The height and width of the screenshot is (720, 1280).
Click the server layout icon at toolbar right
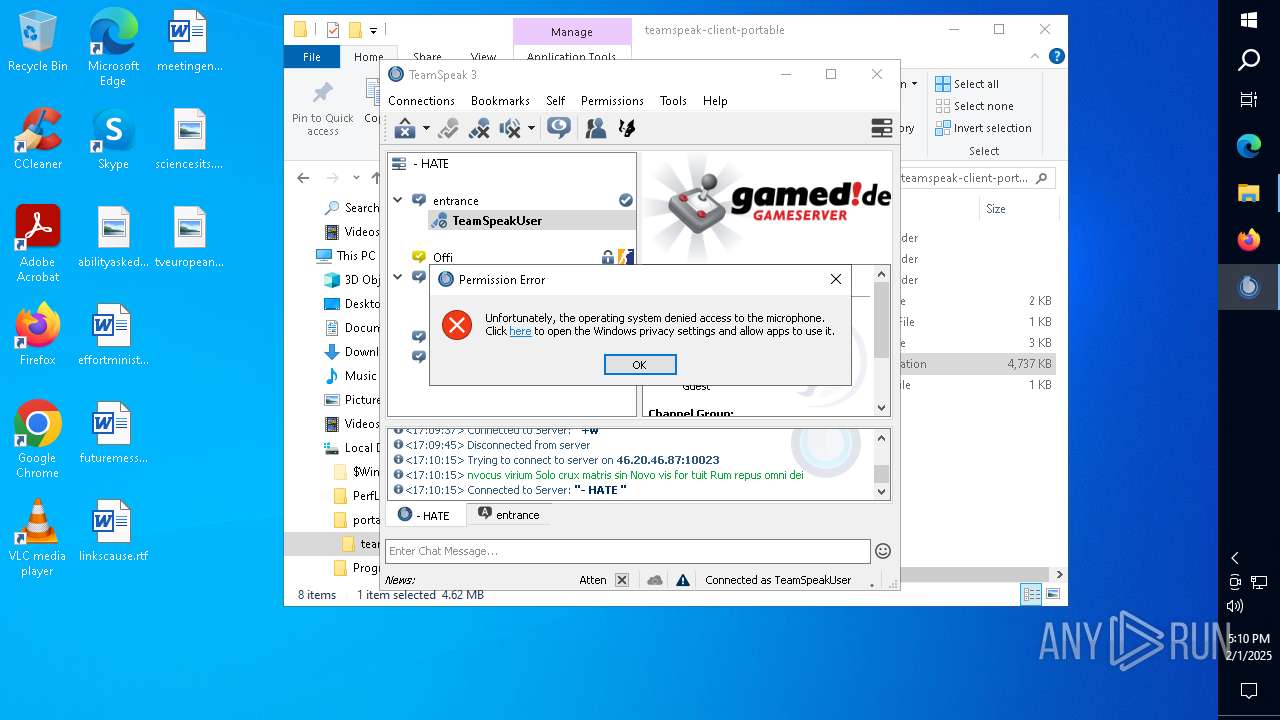click(881, 128)
